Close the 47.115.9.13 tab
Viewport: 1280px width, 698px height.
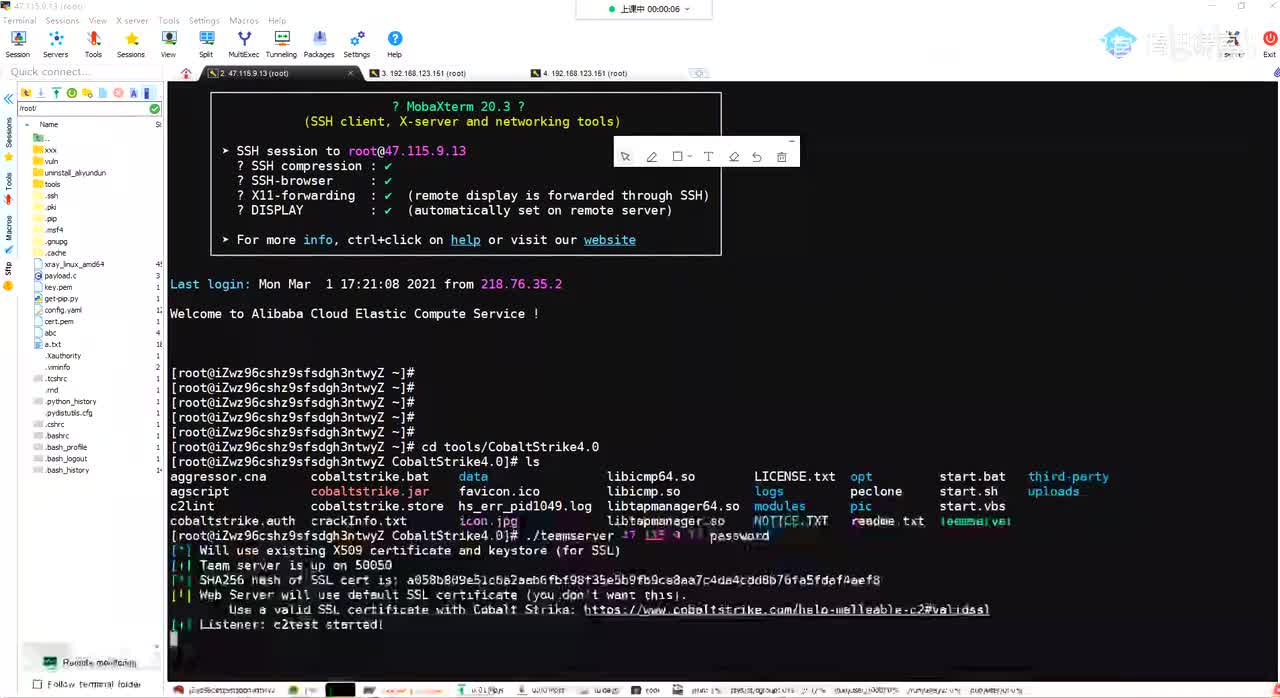351,73
